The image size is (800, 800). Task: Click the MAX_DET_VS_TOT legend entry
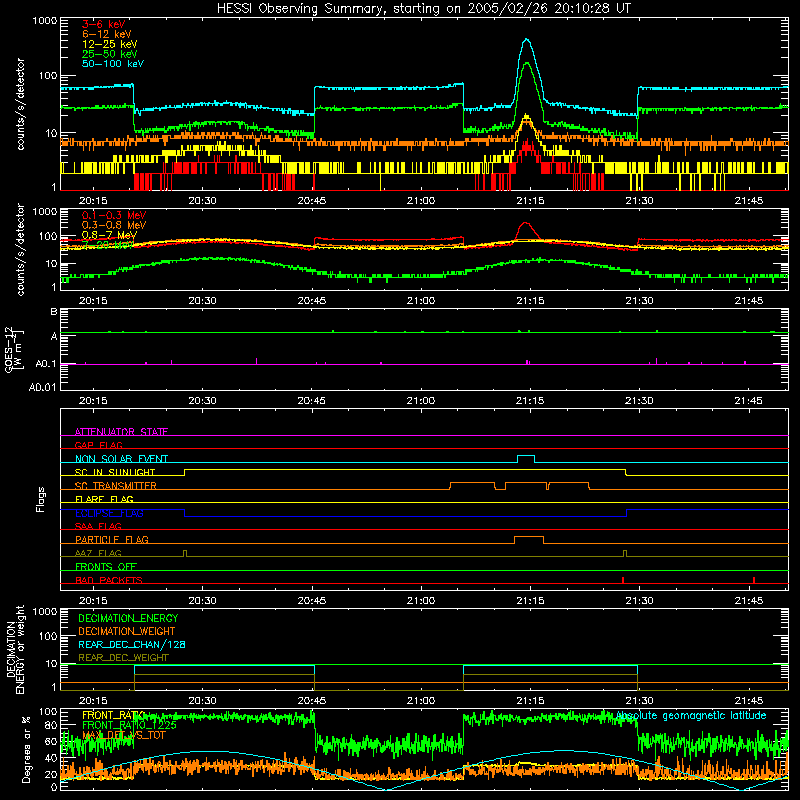tap(124, 735)
